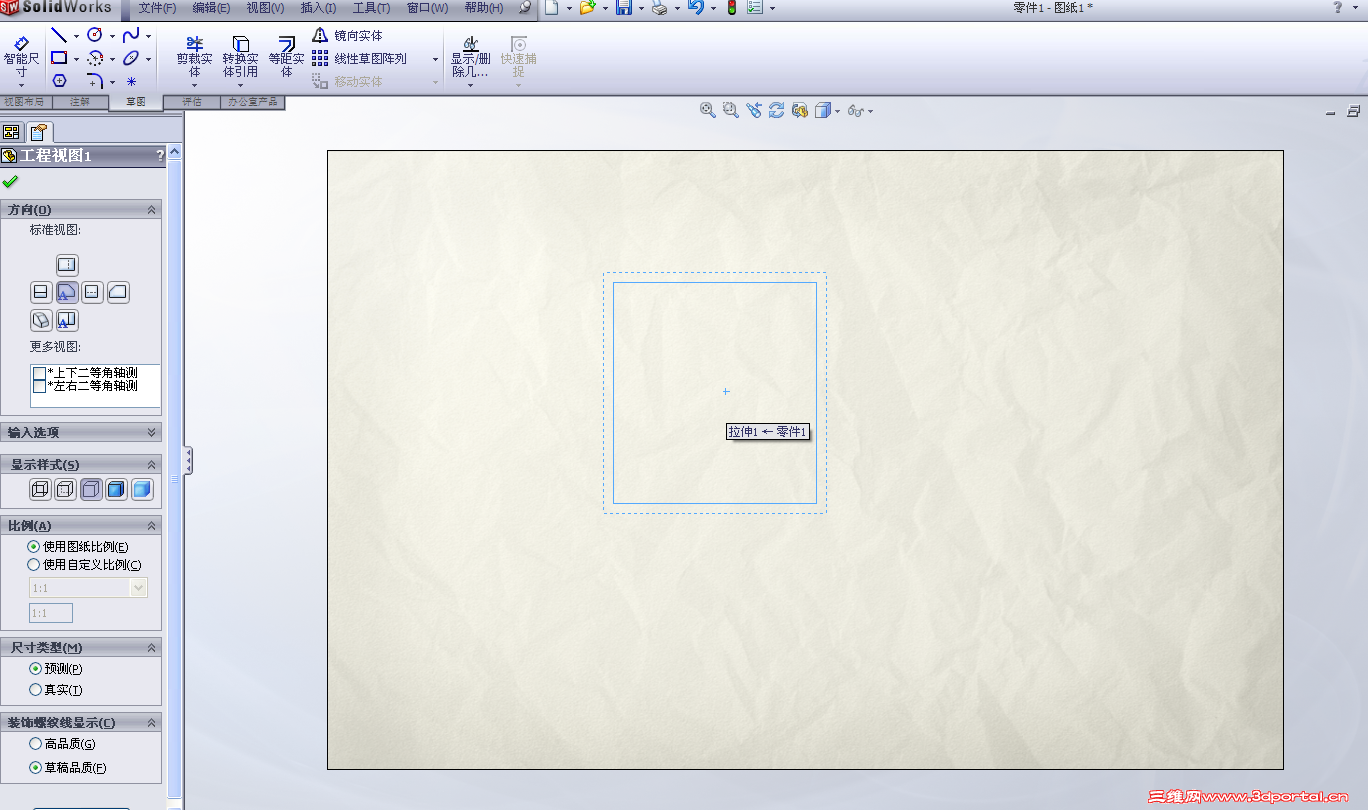
Task: Click 镜向实体 mirror entities
Action: (x=348, y=36)
